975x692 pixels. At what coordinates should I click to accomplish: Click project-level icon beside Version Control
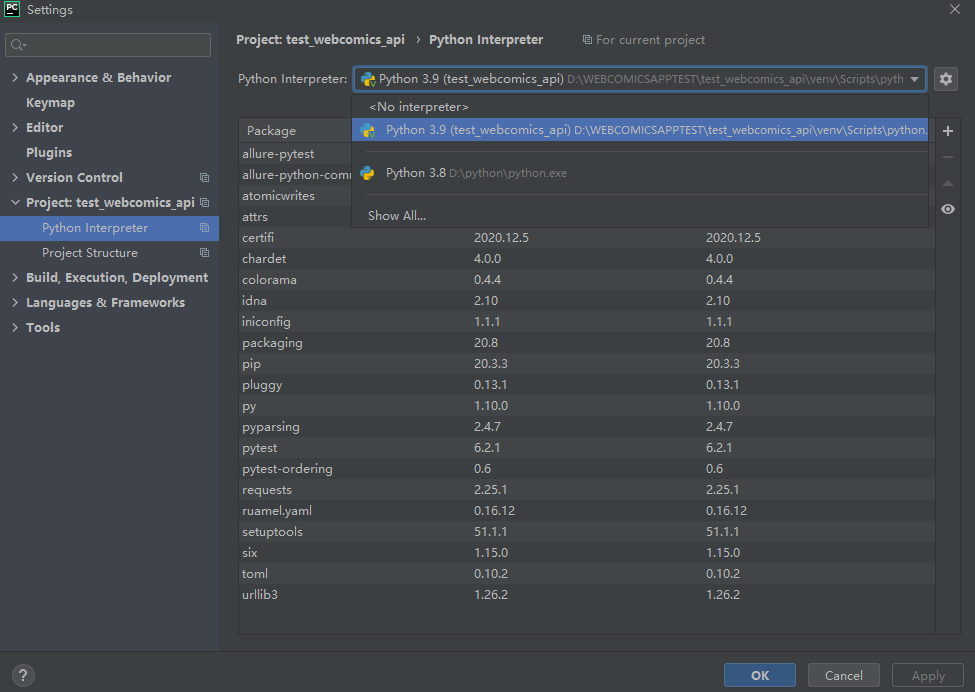click(x=204, y=178)
